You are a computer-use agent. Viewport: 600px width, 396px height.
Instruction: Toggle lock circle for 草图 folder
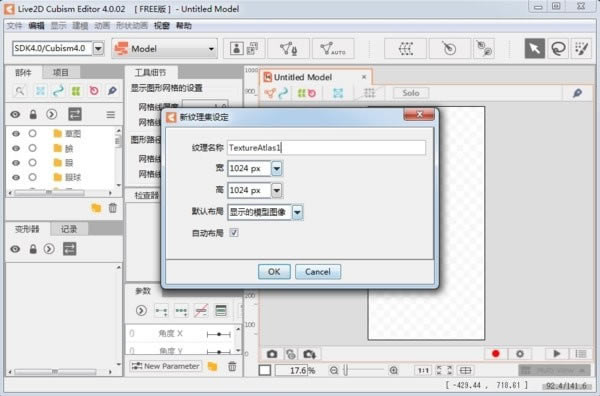[33, 133]
